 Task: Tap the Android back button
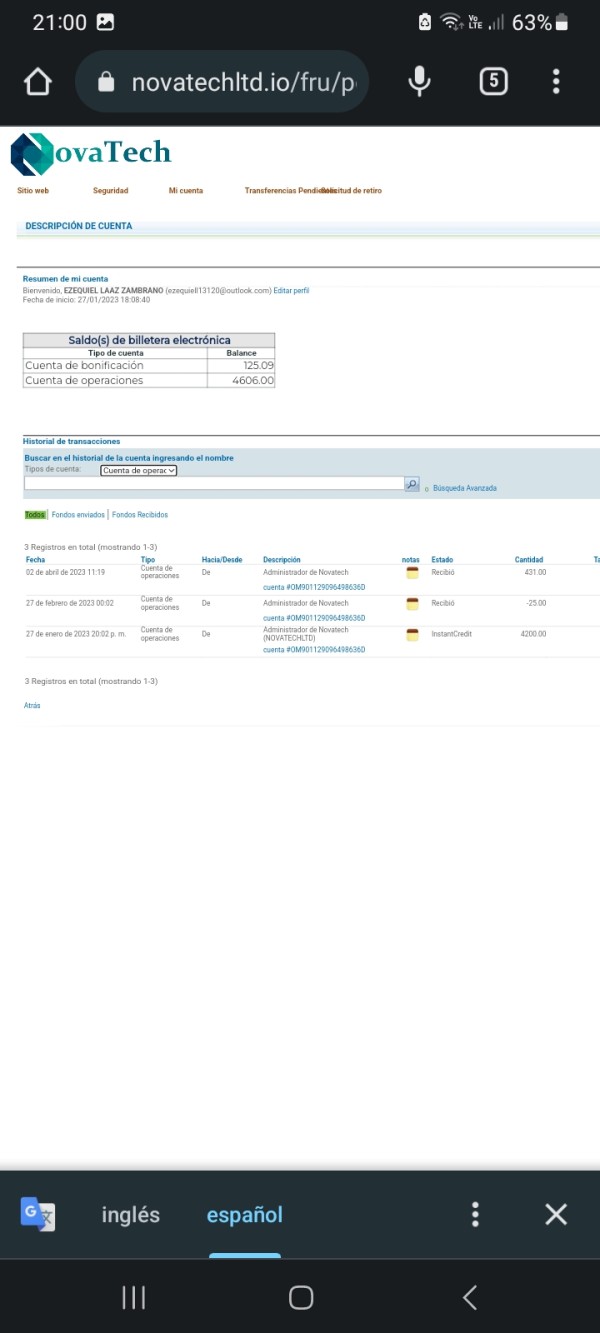click(469, 1297)
